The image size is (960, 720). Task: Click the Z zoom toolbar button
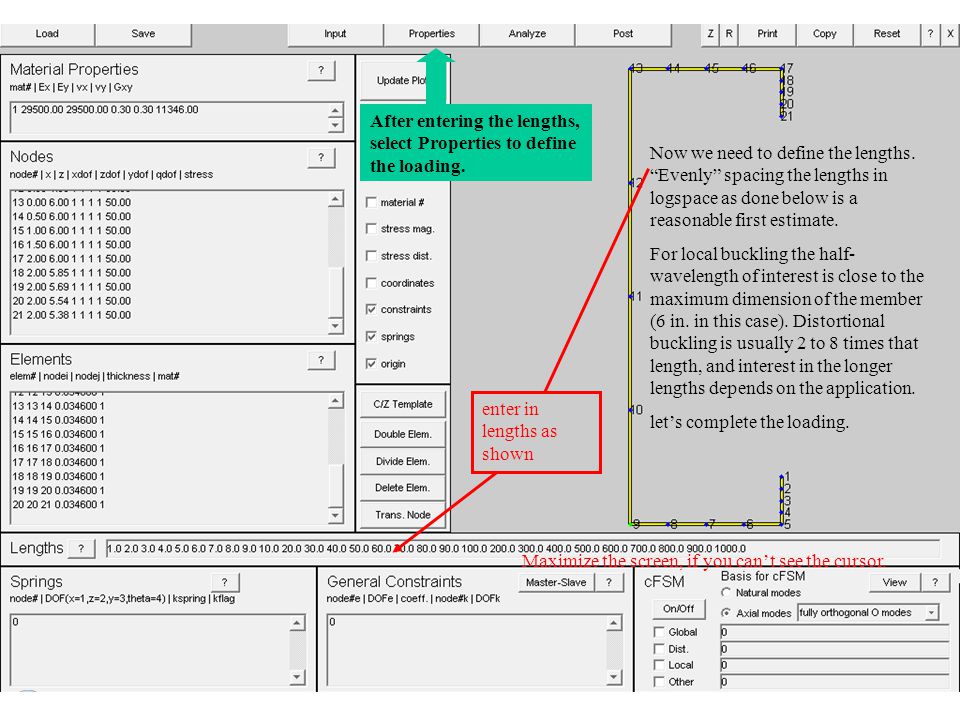click(710, 34)
